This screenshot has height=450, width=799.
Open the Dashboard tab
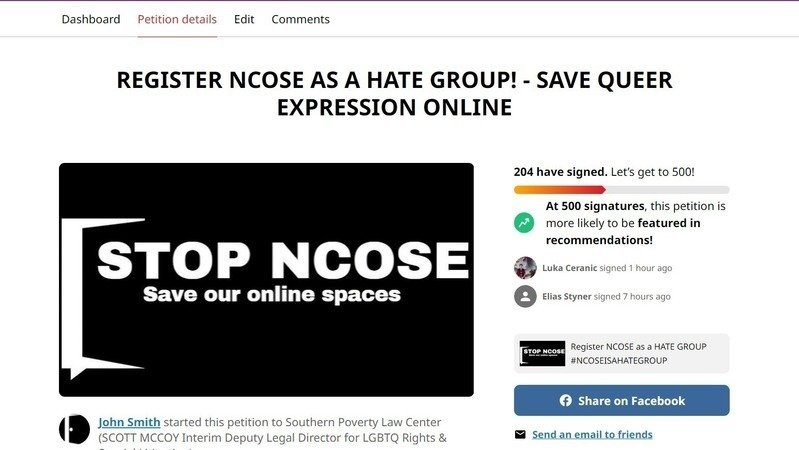pos(91,19)
